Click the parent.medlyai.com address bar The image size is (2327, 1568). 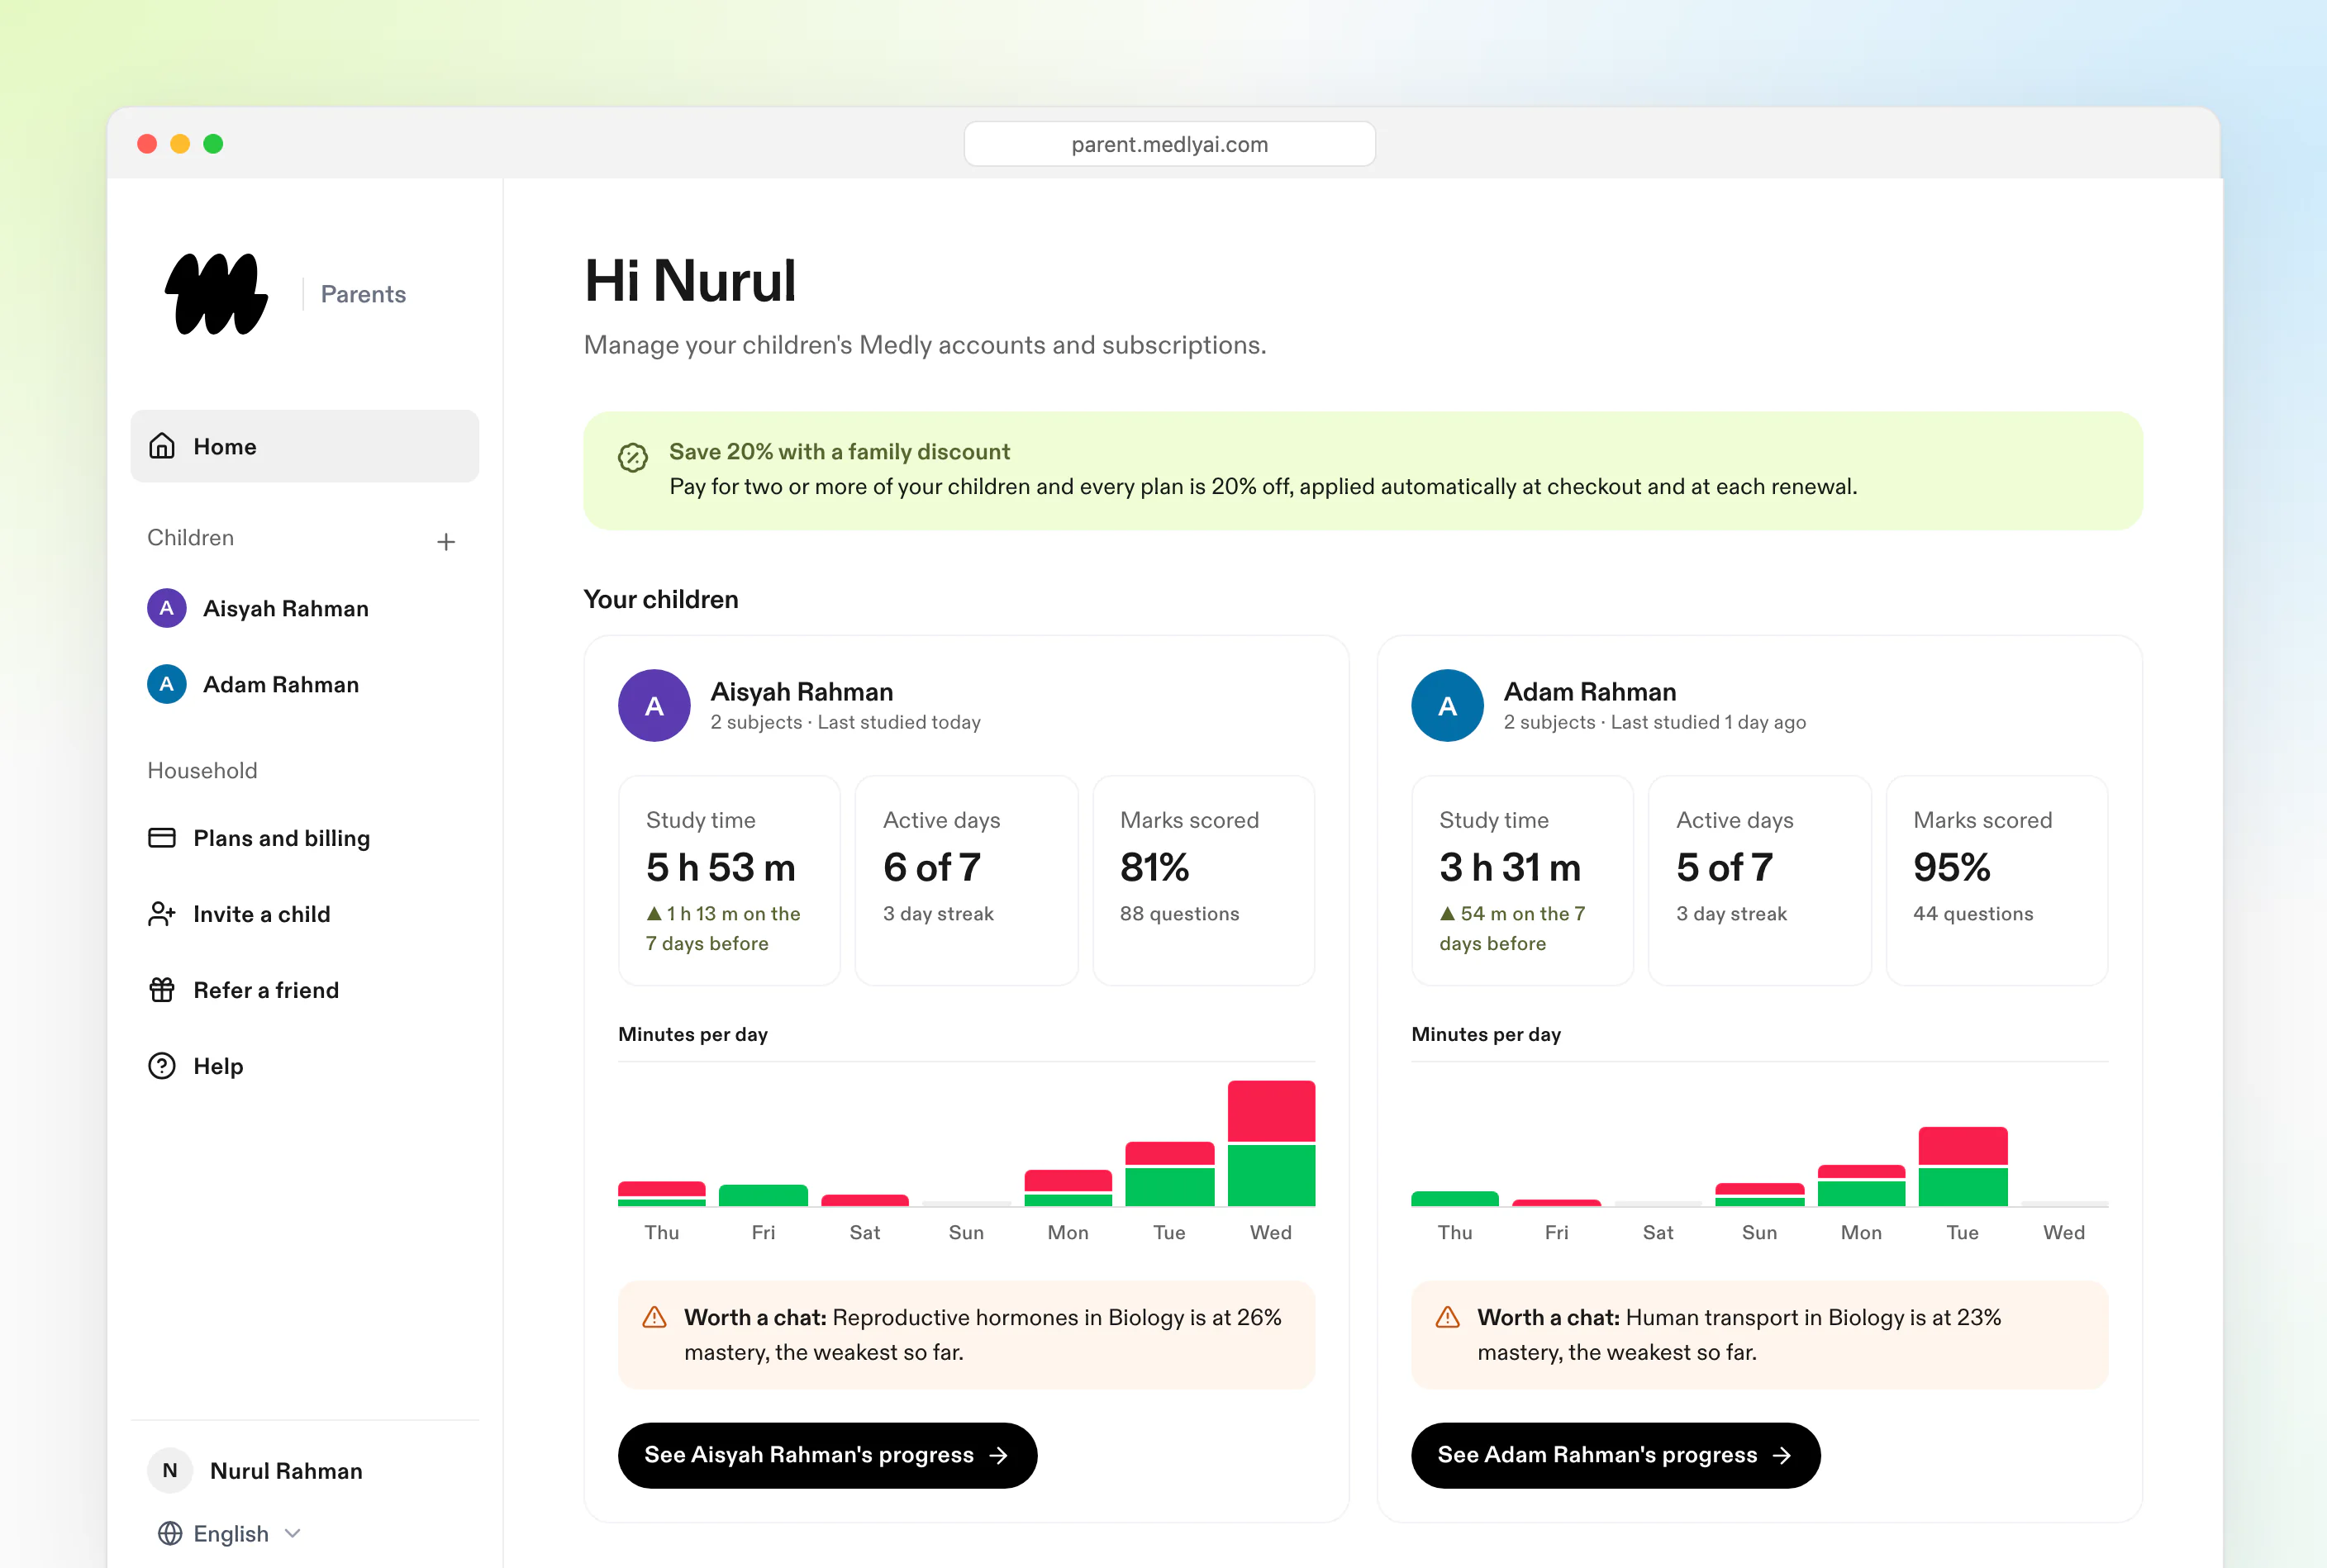point(1169,144)
